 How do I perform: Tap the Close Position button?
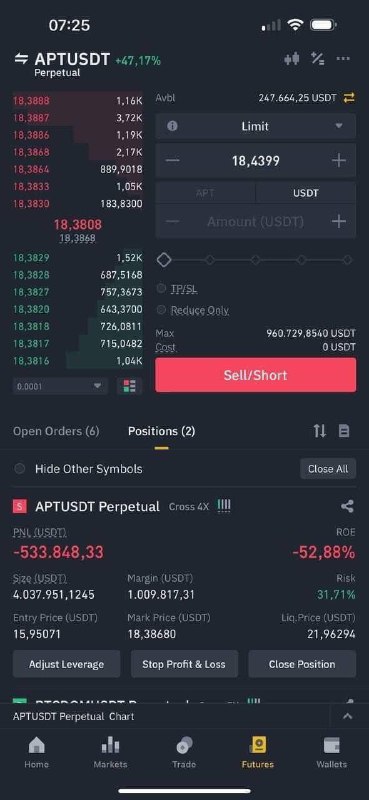pyautogui.click(x=302, y=664)
